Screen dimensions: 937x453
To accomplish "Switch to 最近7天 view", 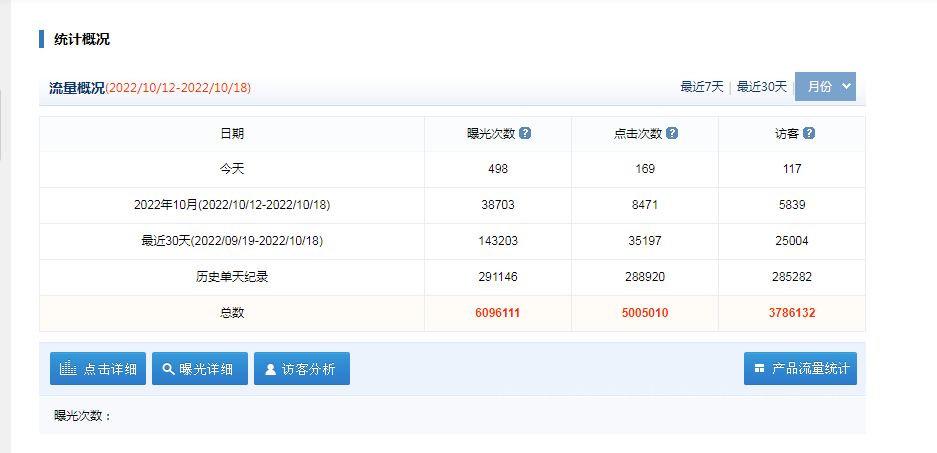I will tap(701, 87).
